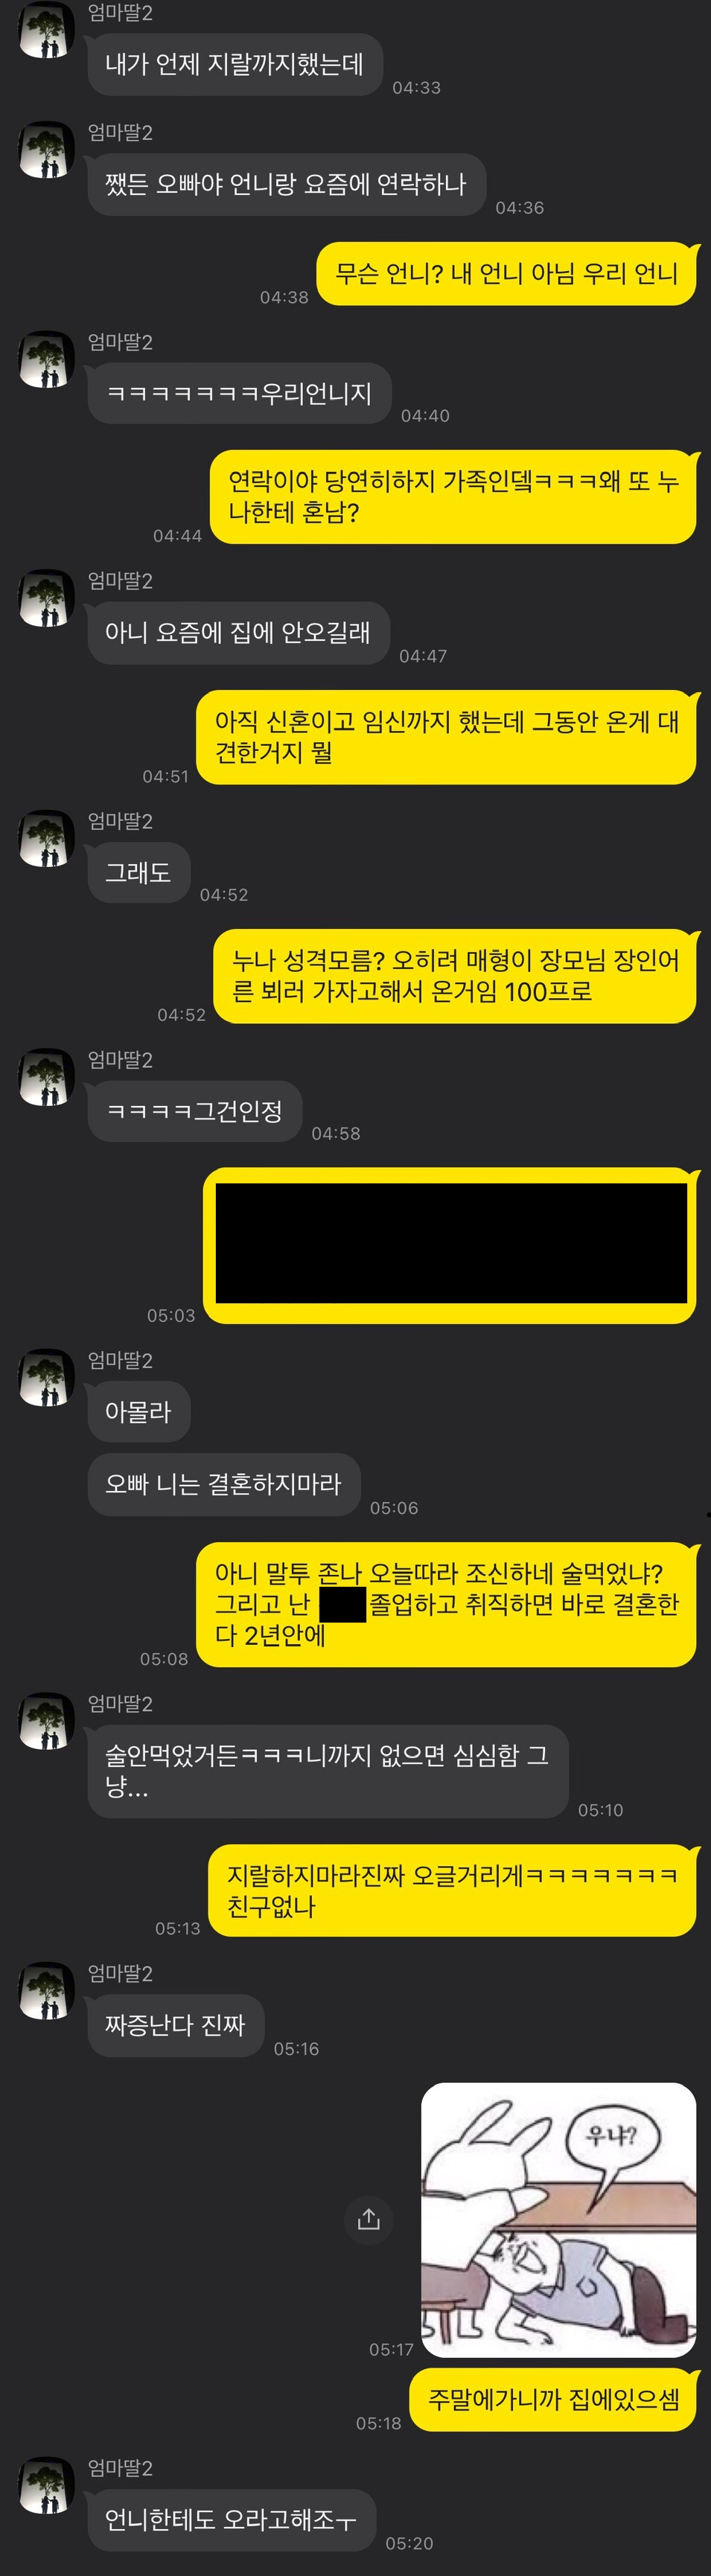This screenshot has width=711, height=2576.
Task: Select the yellow bubble 무슨 언니? 내 언니 아님 우리 언니
Action: pyautogui.click(x=507, y=273)
